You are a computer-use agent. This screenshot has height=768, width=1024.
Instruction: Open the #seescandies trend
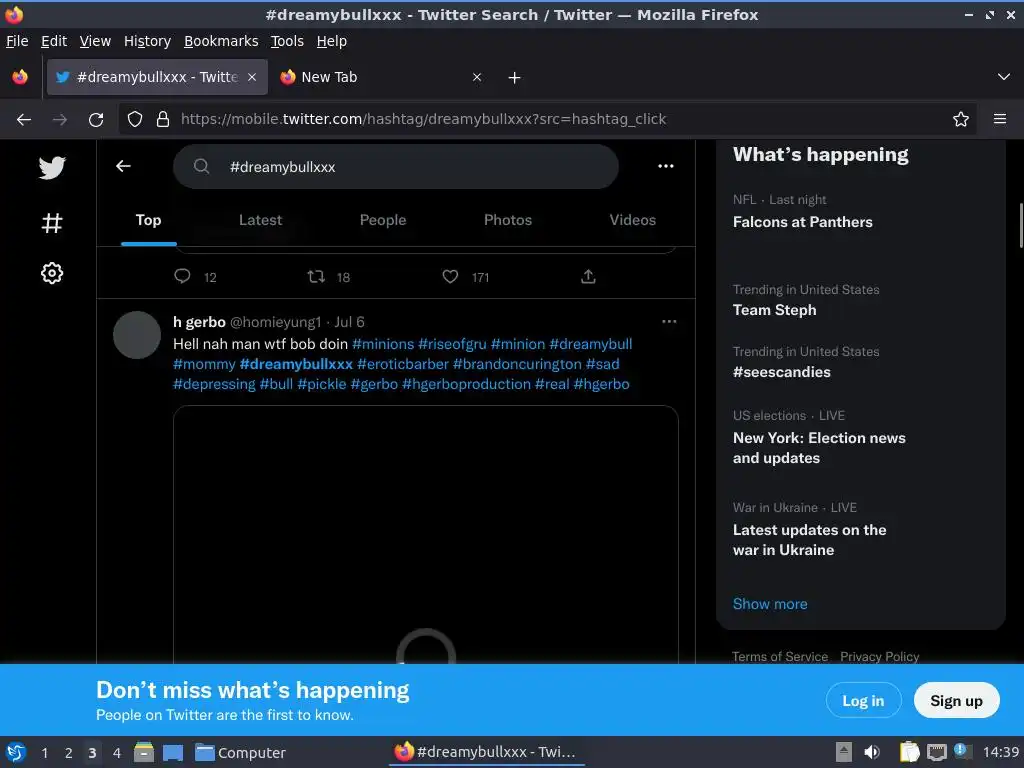pyautogui.click(x=782, y=372)
